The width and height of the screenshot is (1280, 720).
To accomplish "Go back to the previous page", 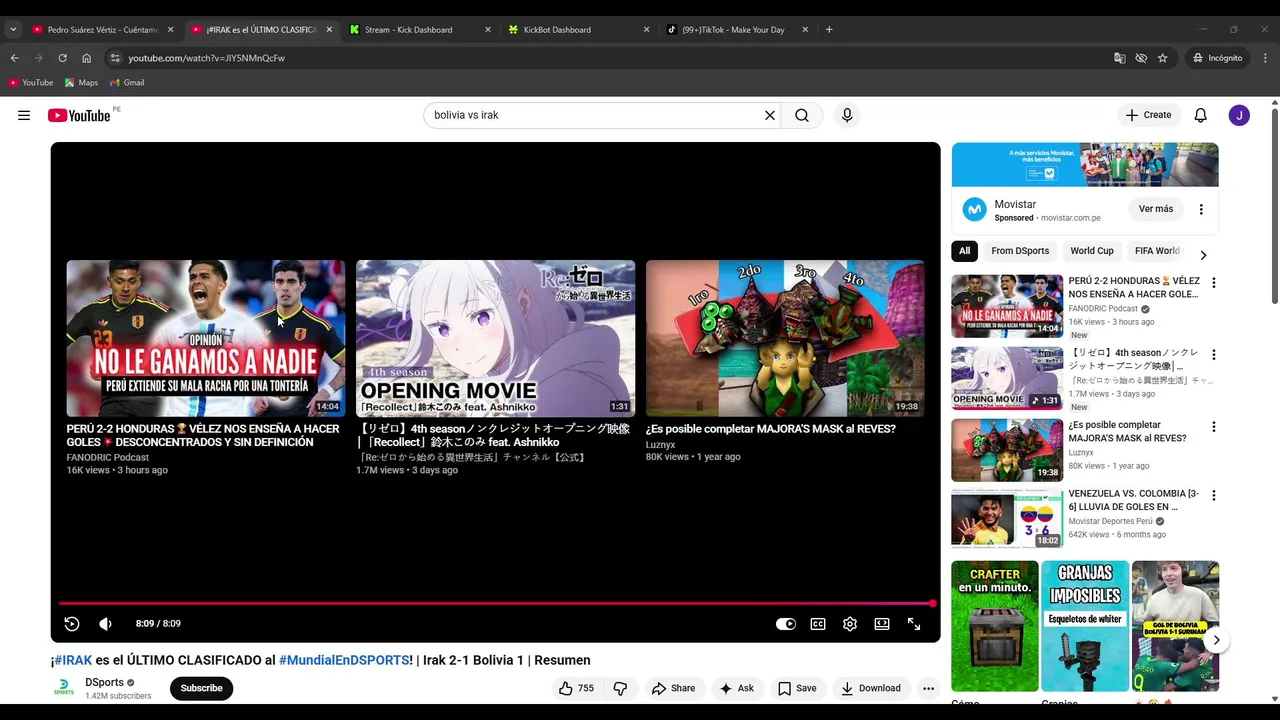I will 14,58.
